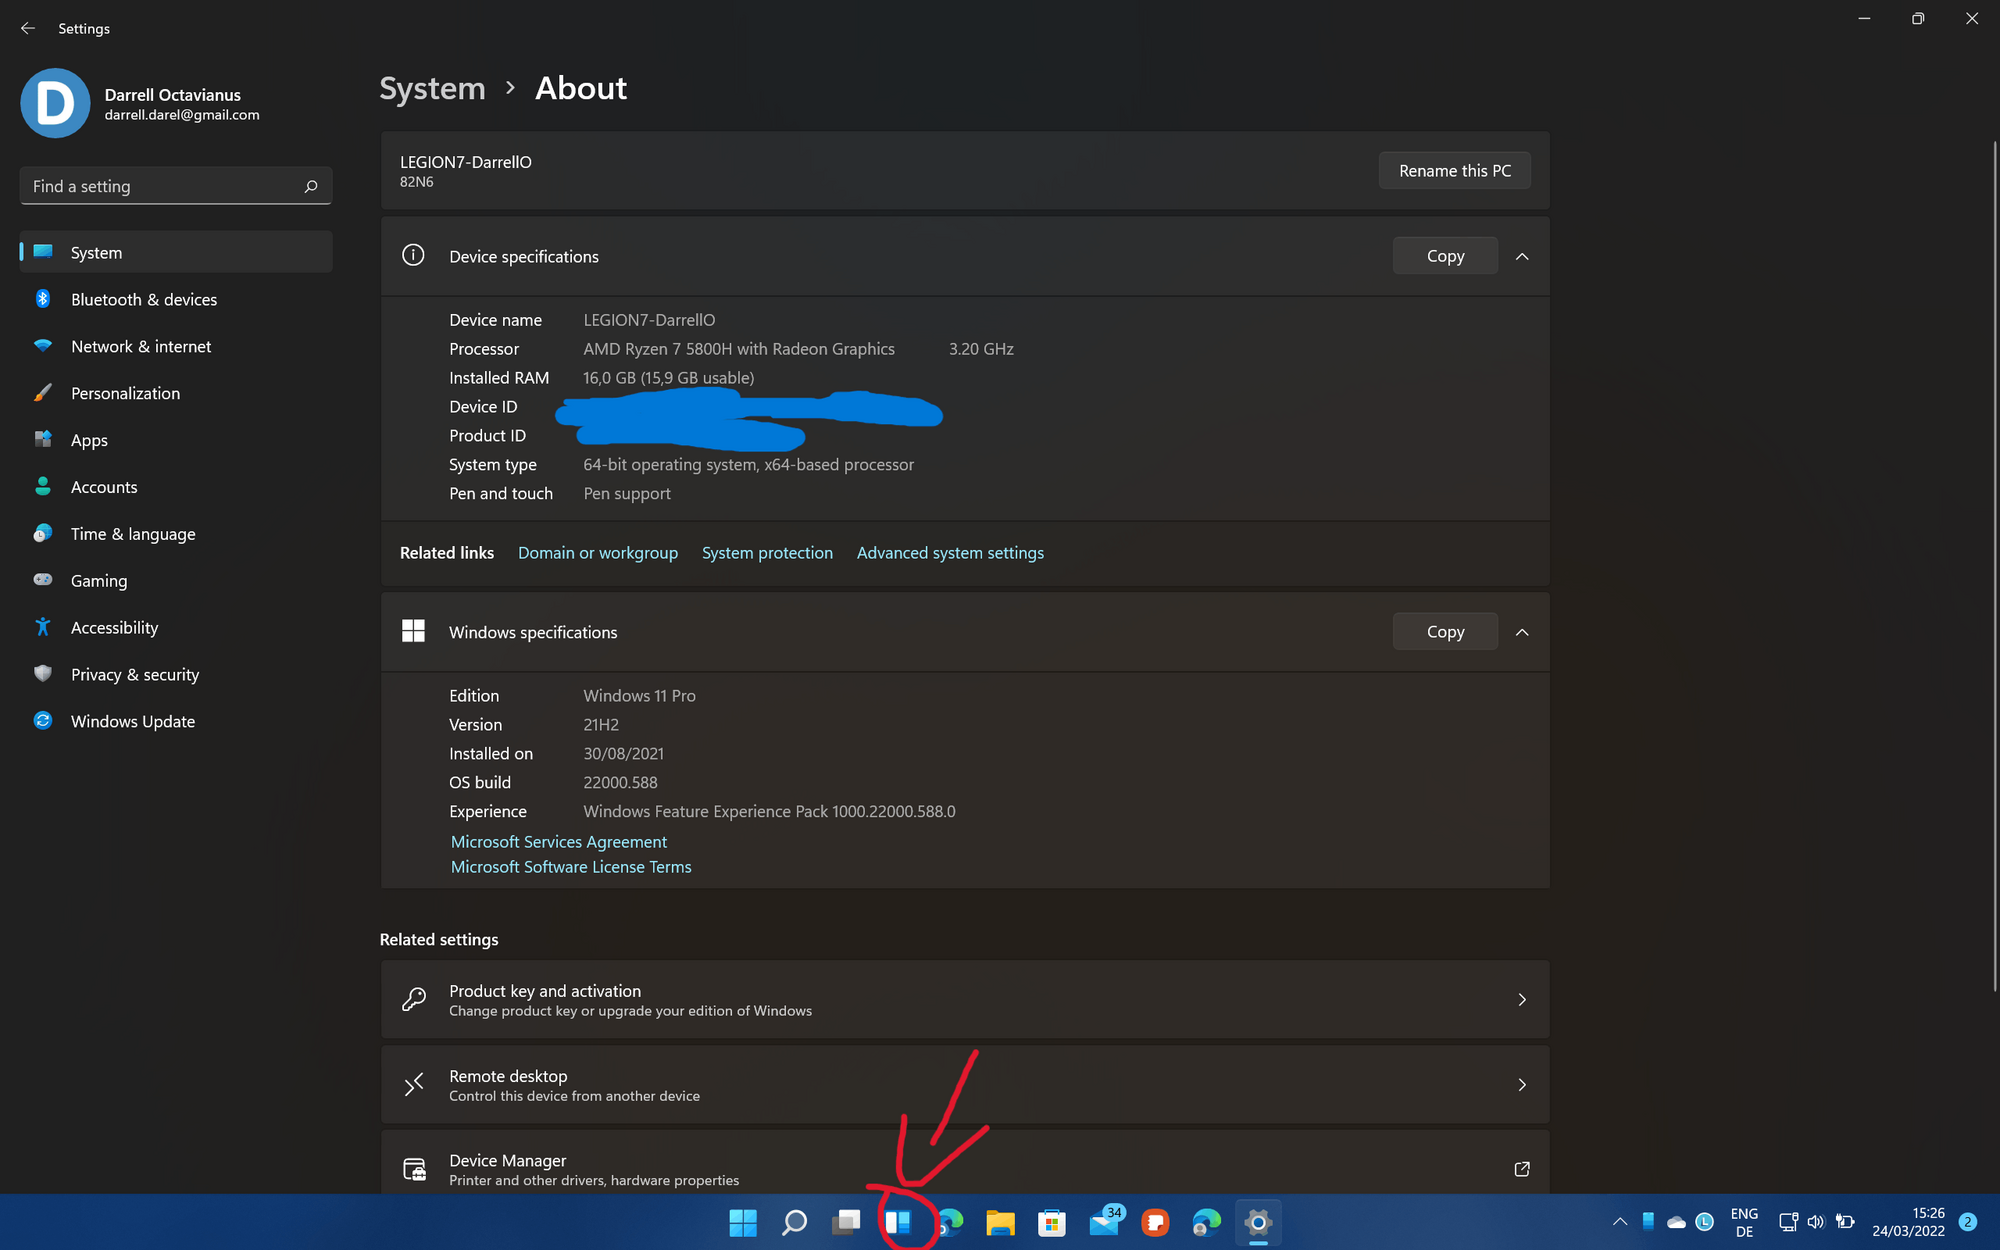The height and width of the screenshot is (1250, 2000).
Task: Open notification center badge showing 2
Action: (x=1967, y=1222)
